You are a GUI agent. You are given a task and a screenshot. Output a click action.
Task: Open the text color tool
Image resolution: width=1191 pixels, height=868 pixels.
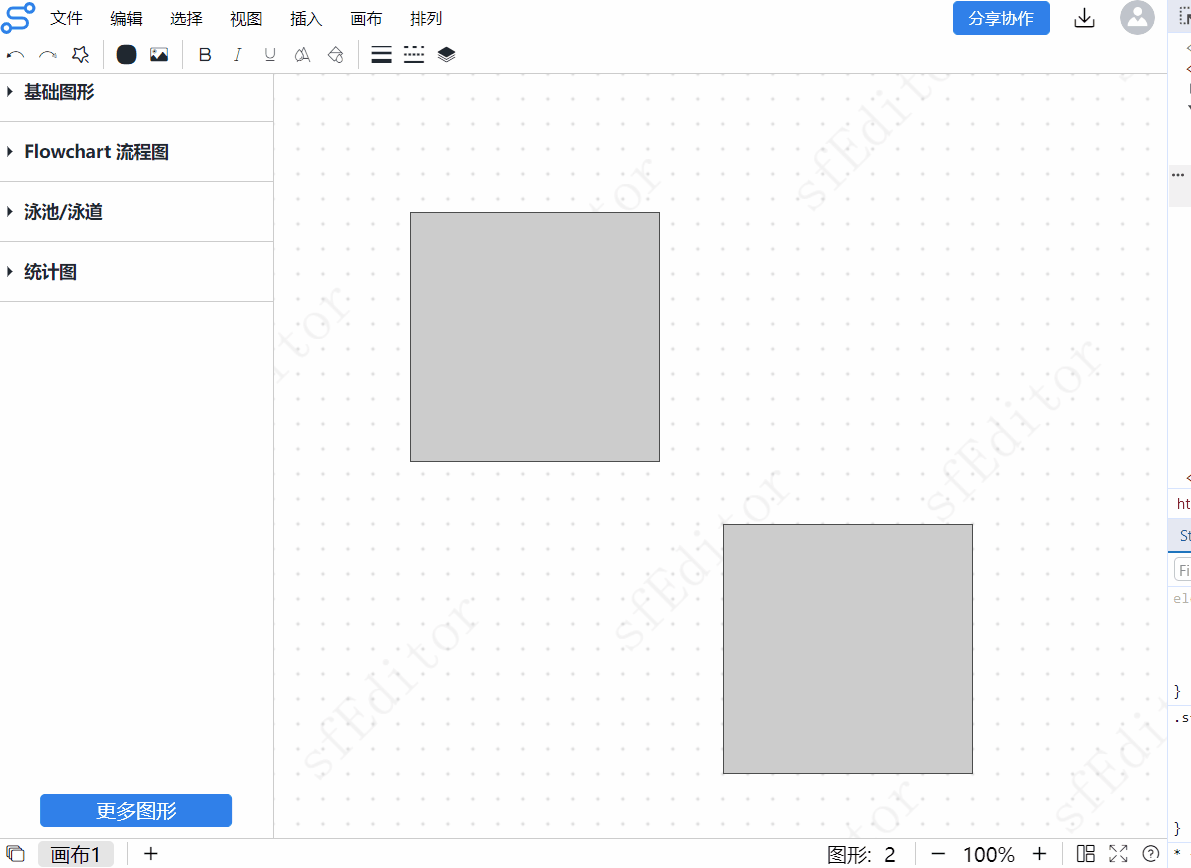point(302,55)
